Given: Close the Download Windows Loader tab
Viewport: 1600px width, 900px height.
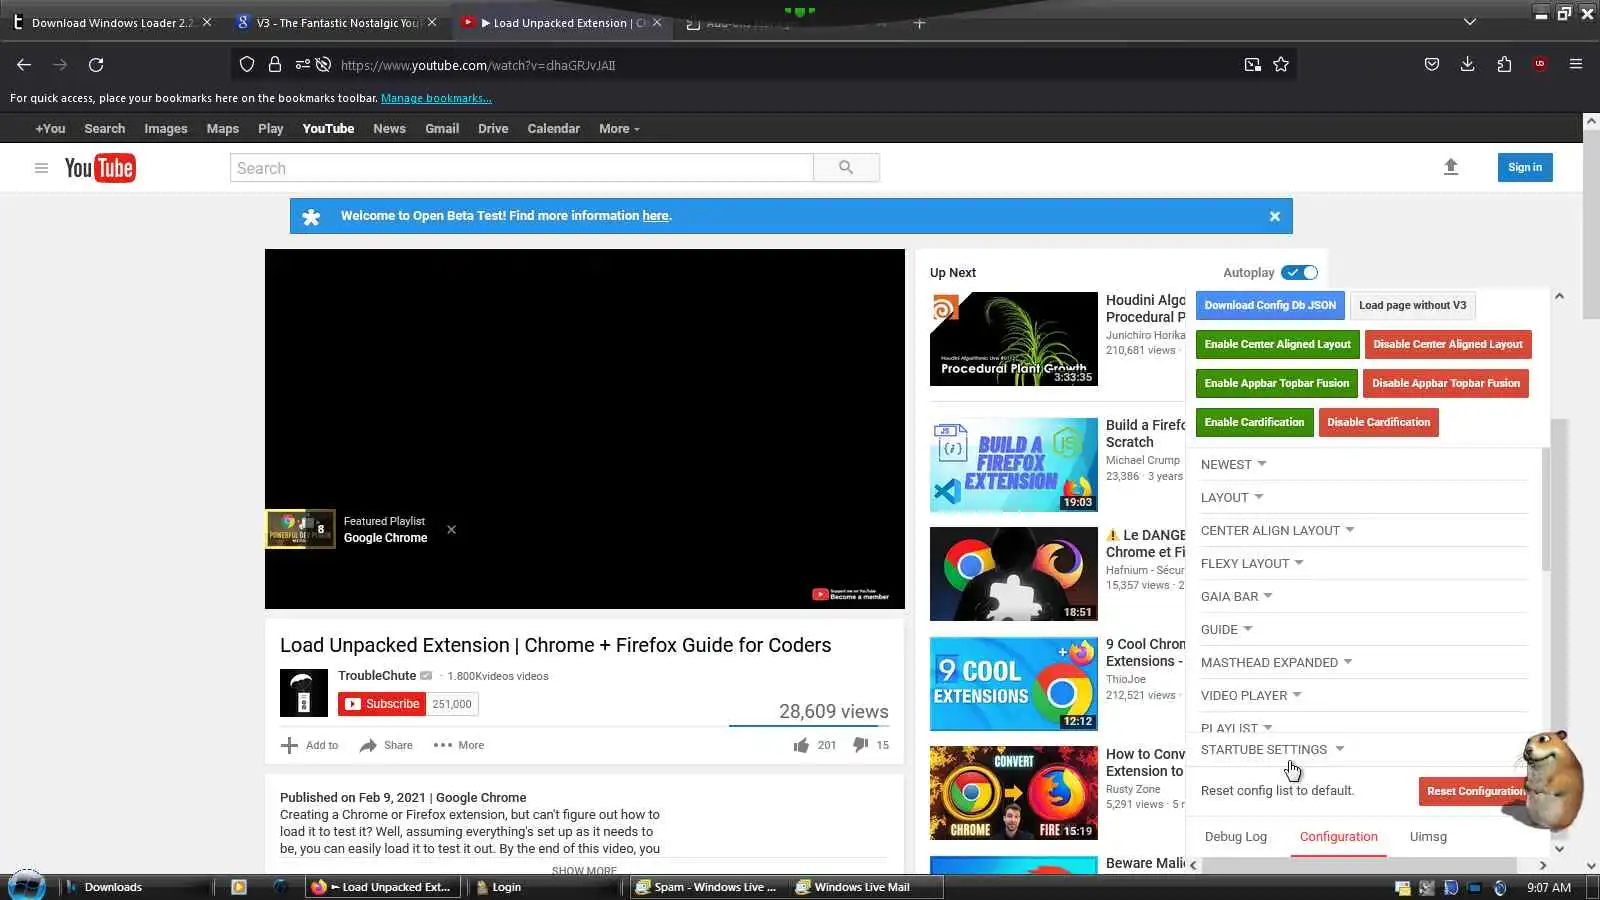Looking at the screenshot, I should coord(207,22).
